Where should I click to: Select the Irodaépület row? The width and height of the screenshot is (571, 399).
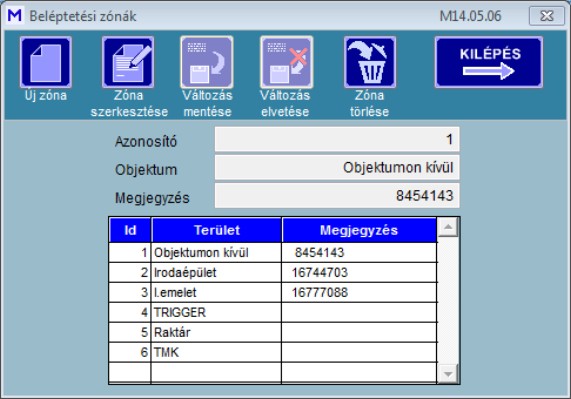pyautogui.click(x=273, y=273)
